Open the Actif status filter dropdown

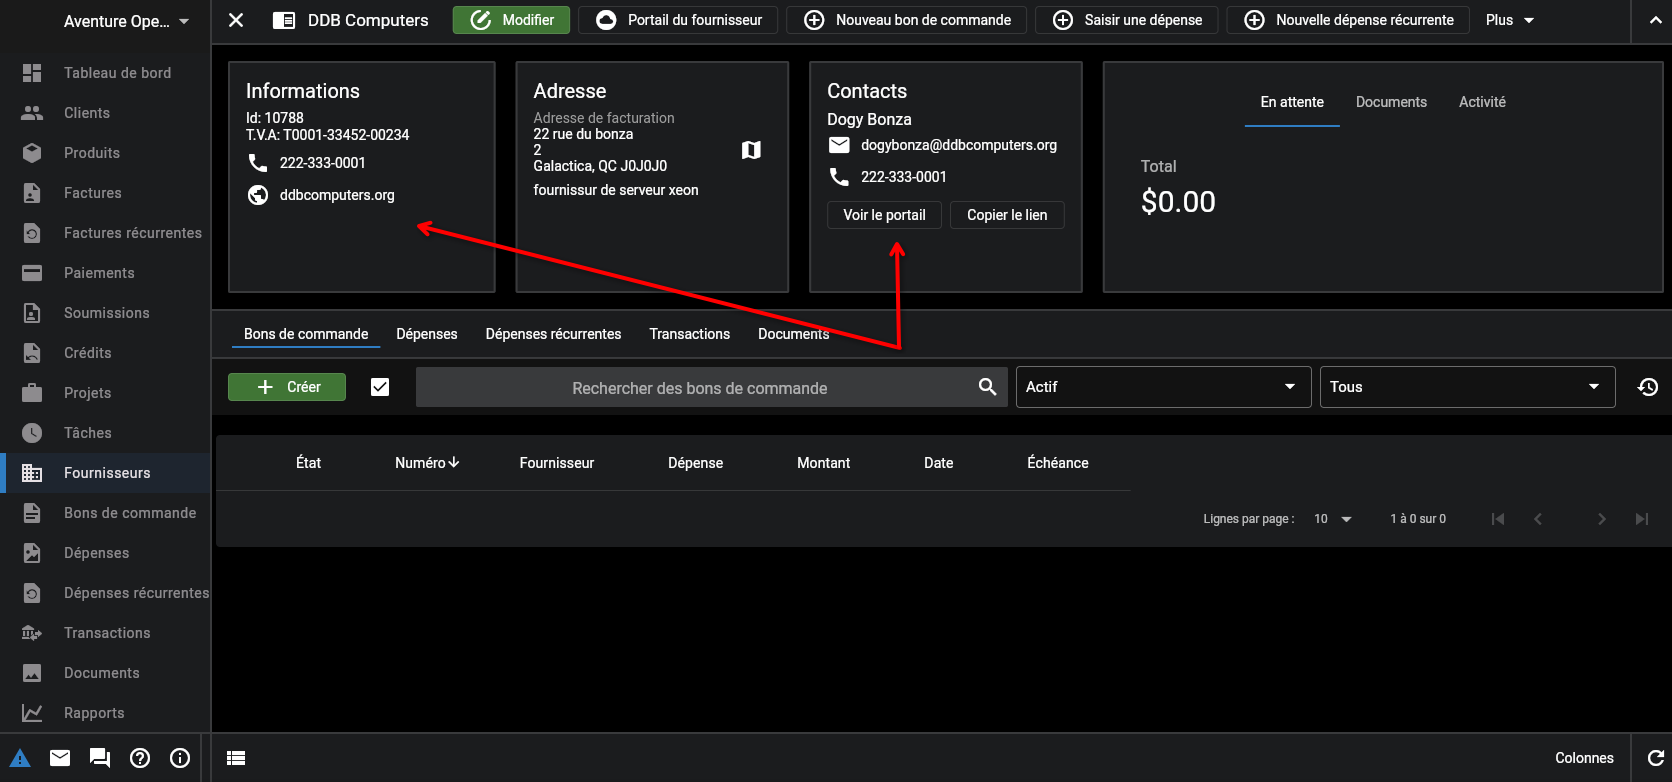point(1163,387)
